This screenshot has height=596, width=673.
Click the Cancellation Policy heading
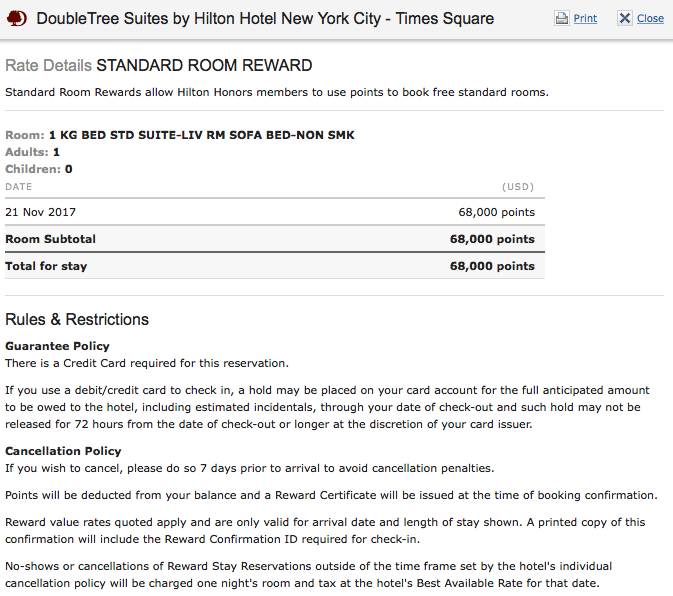click(x=63, y=451)
